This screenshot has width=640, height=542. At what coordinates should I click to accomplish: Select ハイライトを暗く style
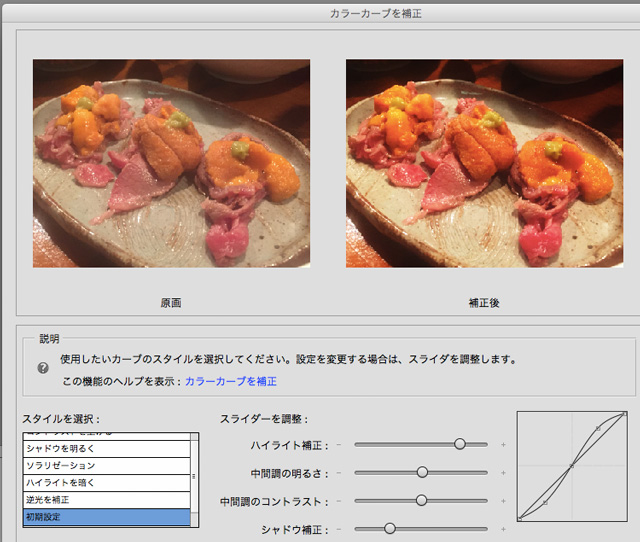click(x=106, y=483)
